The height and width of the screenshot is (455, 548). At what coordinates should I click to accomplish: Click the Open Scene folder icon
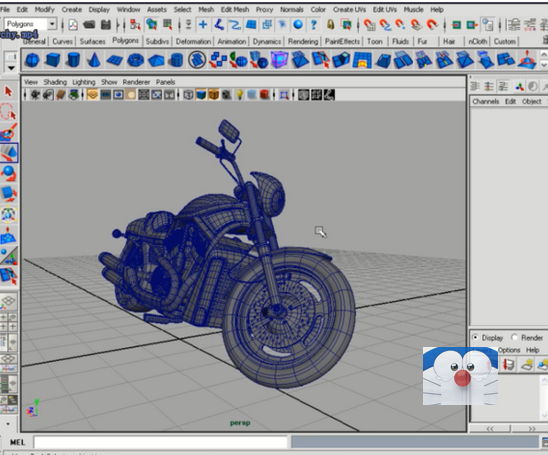[89, 24]
